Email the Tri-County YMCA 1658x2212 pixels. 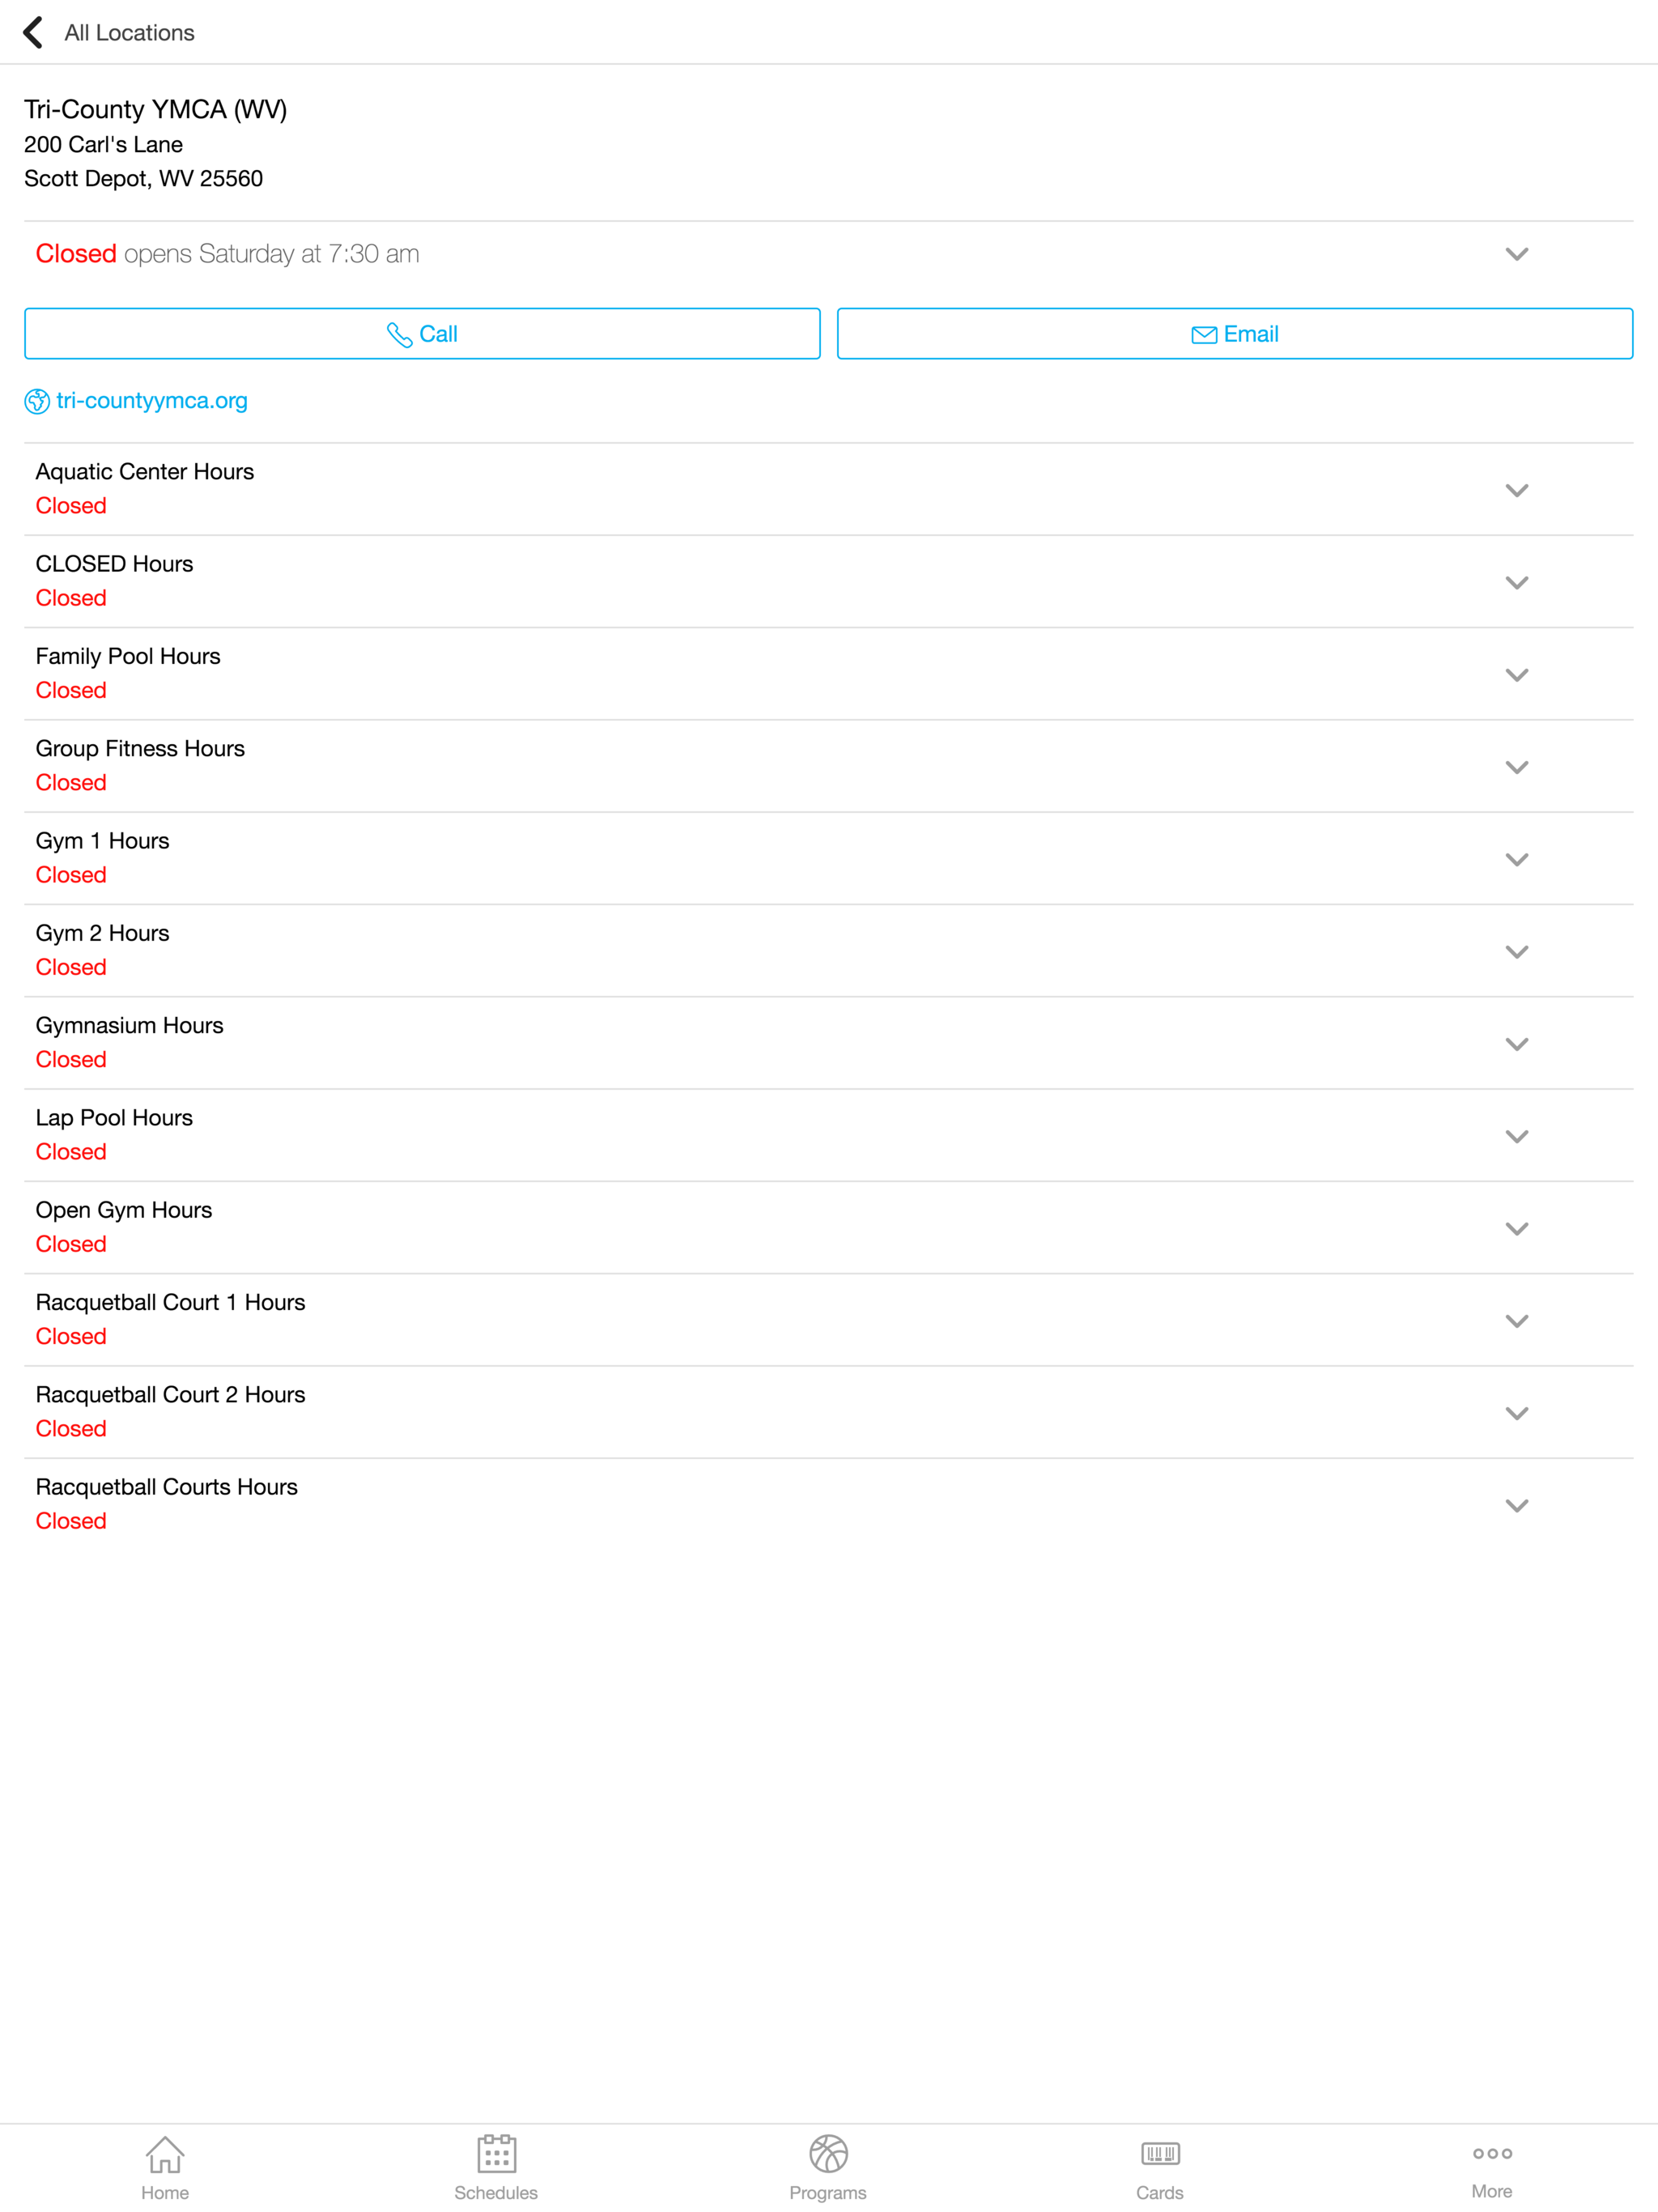click(x=1235, y=334)
